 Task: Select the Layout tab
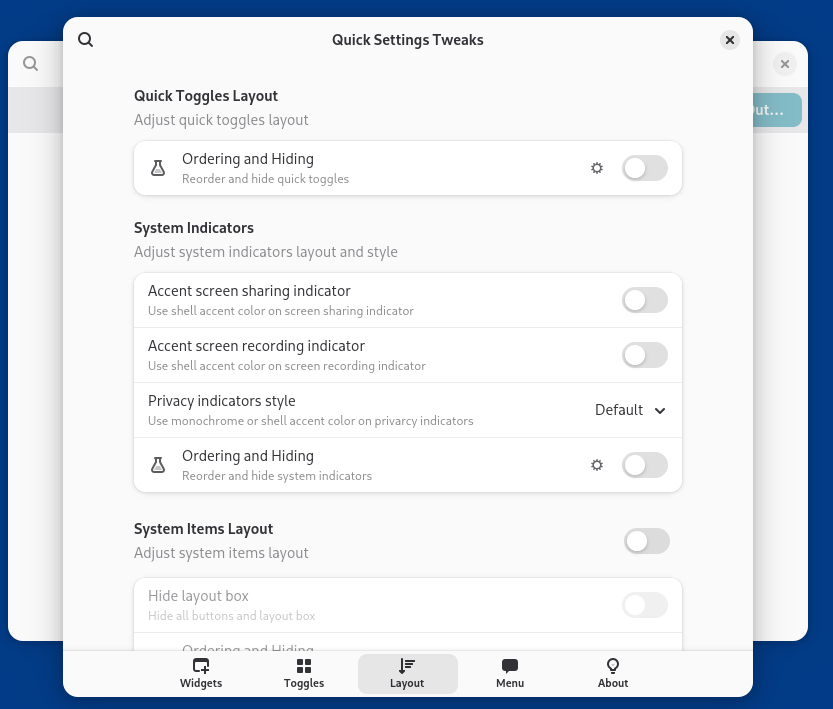point(407,673)
